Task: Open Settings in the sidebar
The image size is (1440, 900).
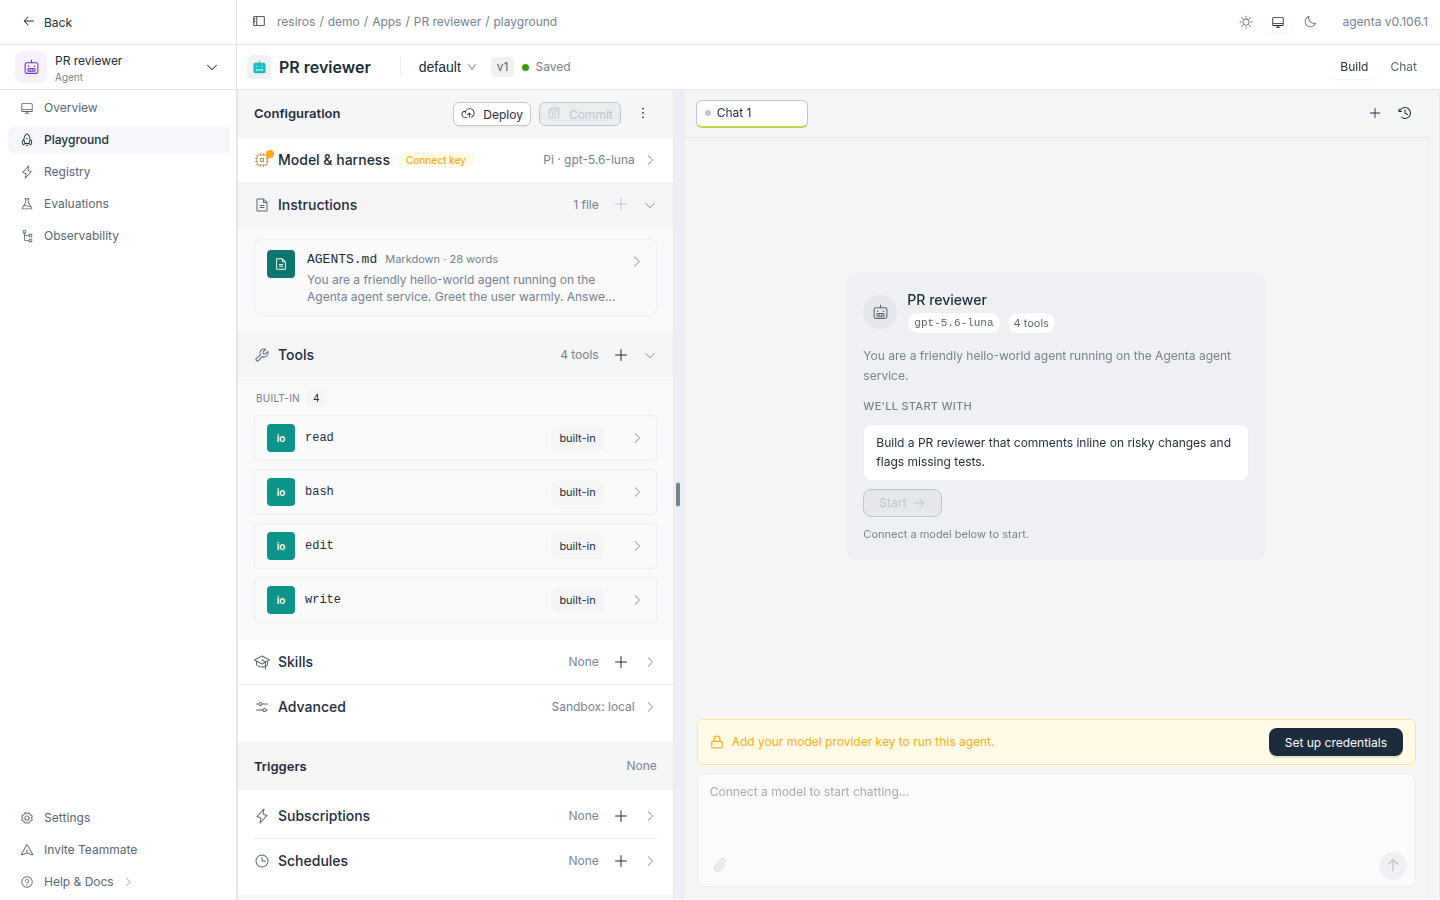Action: 118,818
